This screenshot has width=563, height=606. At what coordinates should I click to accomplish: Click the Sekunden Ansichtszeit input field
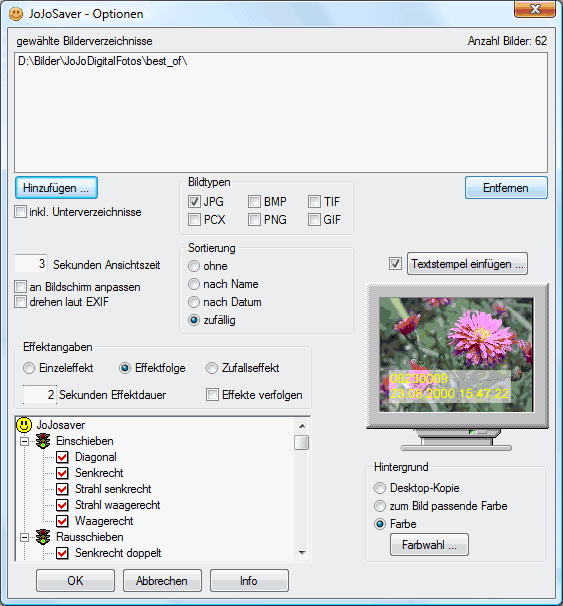click(31, 264)
